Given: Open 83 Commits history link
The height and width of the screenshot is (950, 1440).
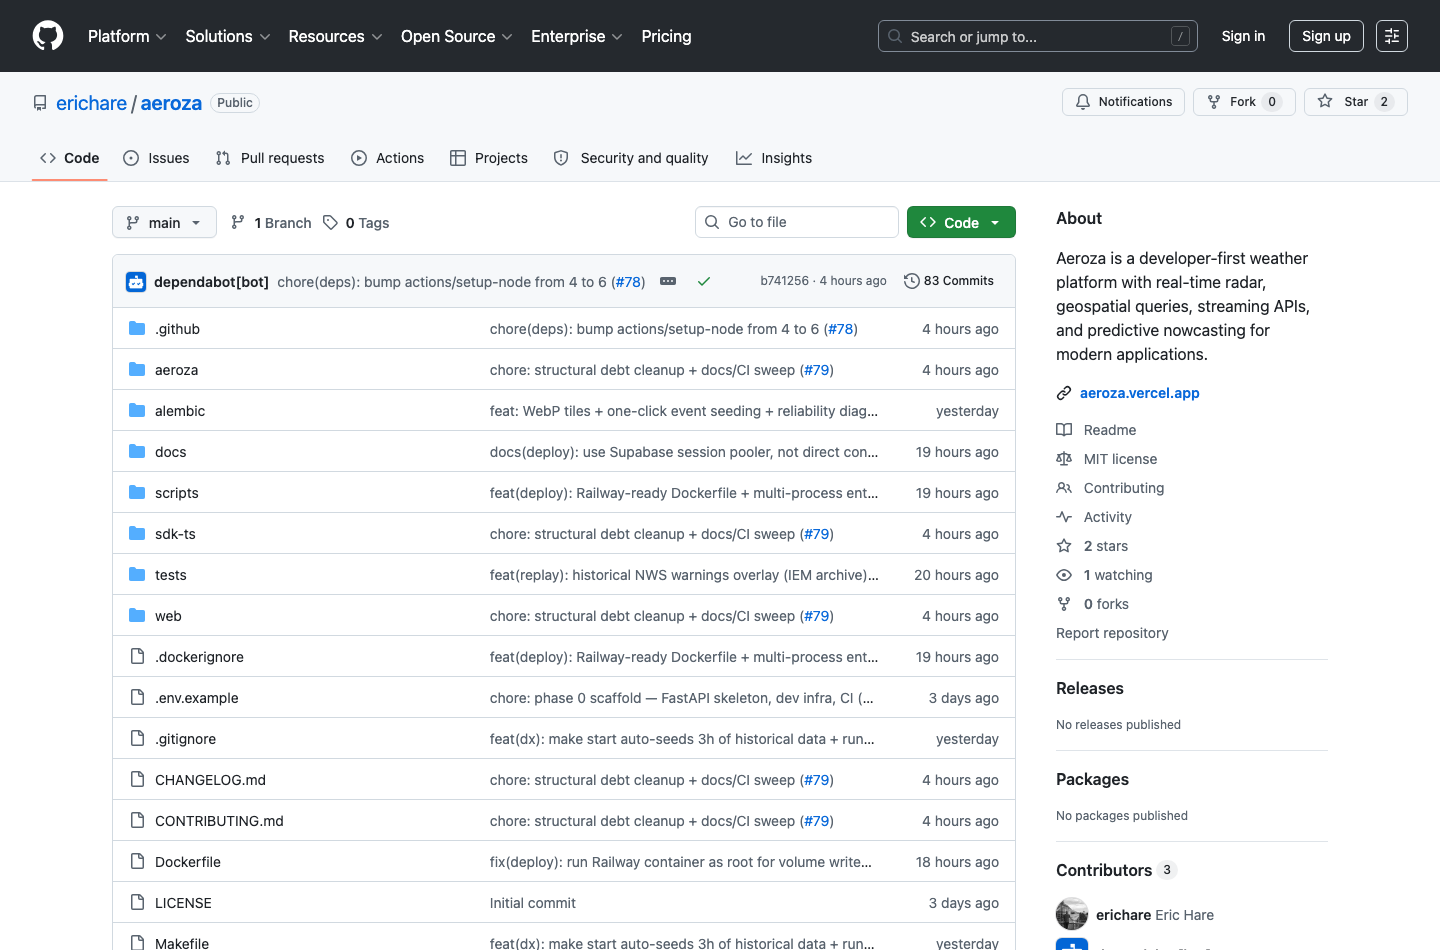Looking at the screenshot, I should tap(949, 281).
